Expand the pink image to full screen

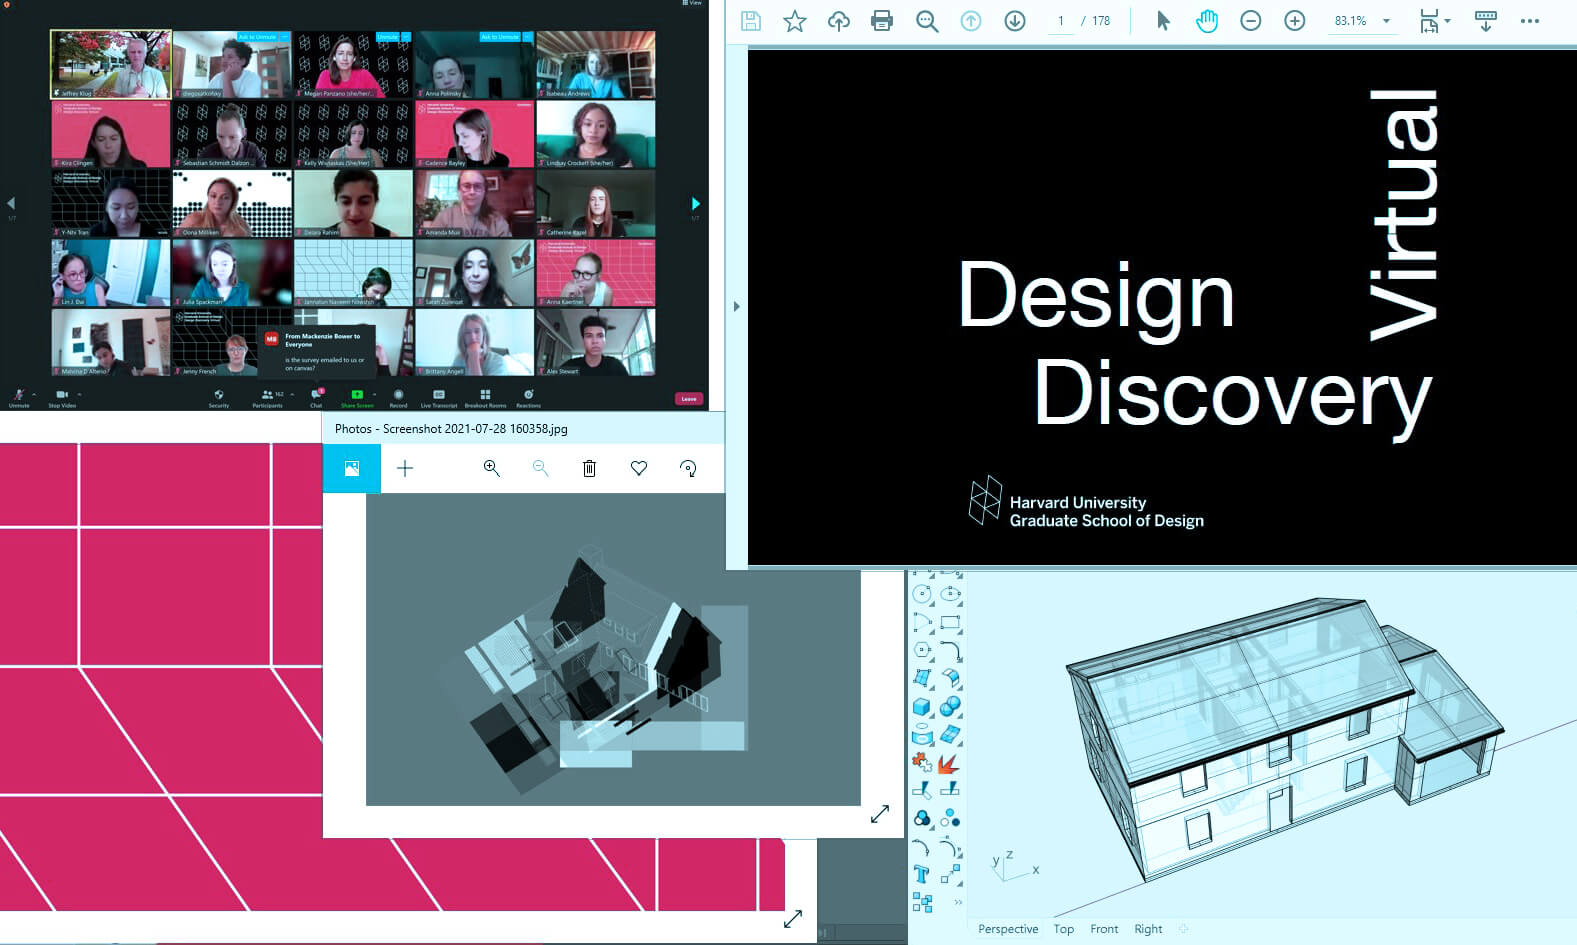point(793,919)
